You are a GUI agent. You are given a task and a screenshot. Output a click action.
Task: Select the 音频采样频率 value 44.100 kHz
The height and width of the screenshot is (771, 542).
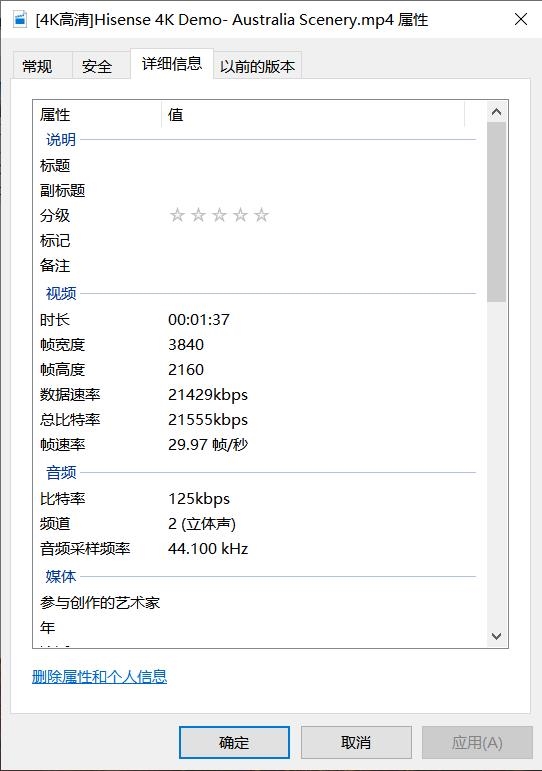[208, 549]
